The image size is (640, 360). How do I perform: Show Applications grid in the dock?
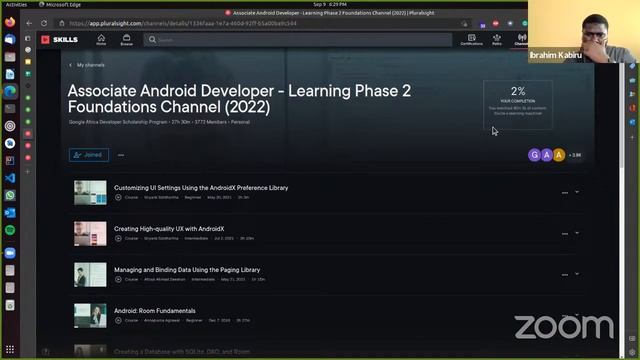pyautogui.click(x=10, y=349)
